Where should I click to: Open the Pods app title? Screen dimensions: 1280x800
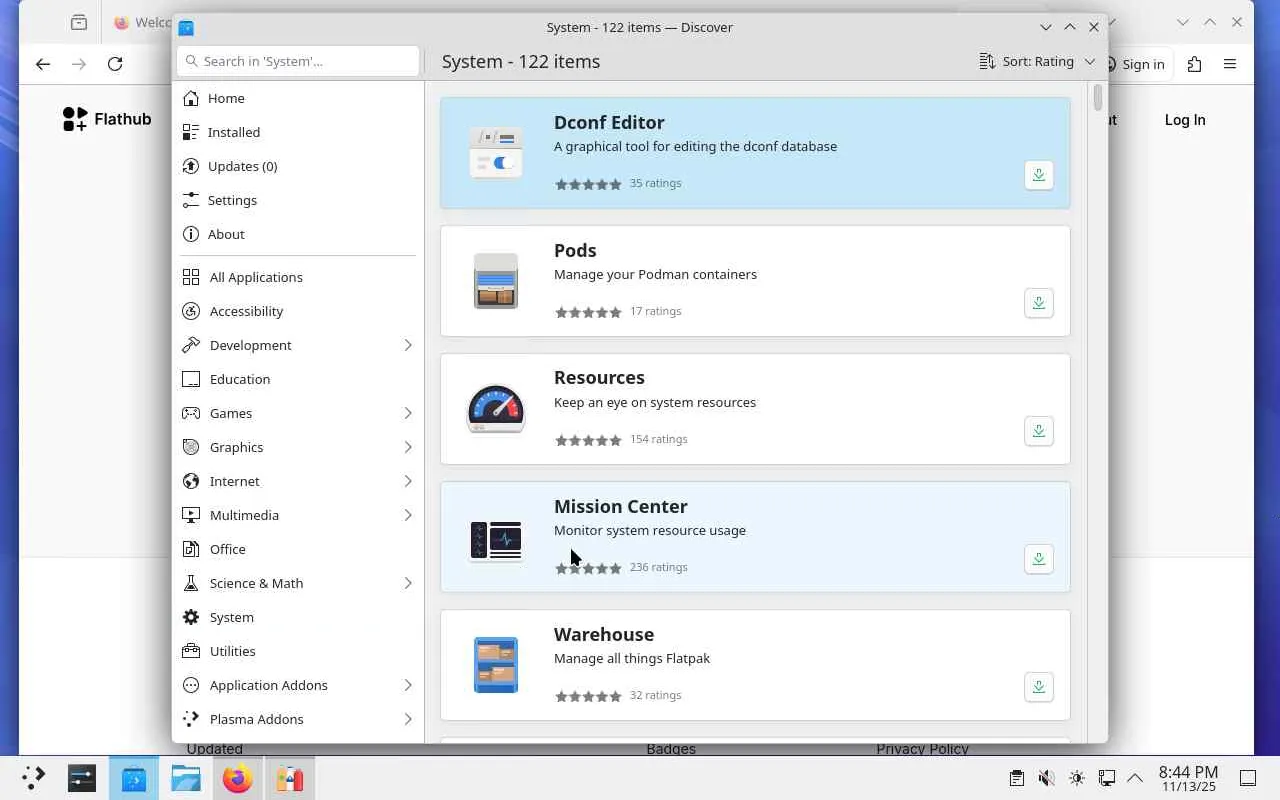(x=575, y=250)
